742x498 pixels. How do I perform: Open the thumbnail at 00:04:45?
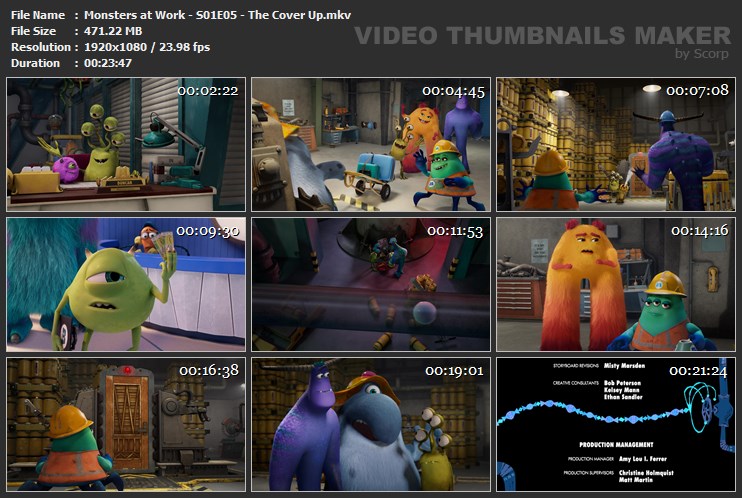click(371, 144)
